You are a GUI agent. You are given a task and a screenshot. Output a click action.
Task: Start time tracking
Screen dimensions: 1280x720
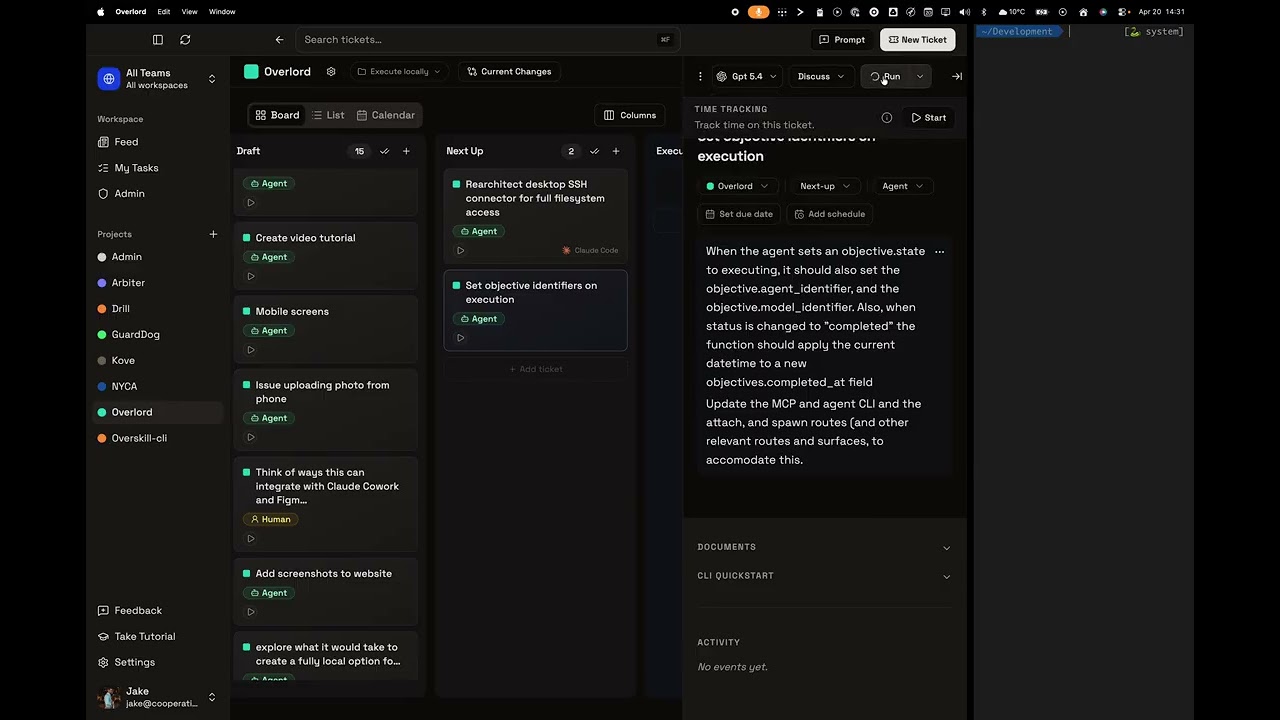coord(929,118)
